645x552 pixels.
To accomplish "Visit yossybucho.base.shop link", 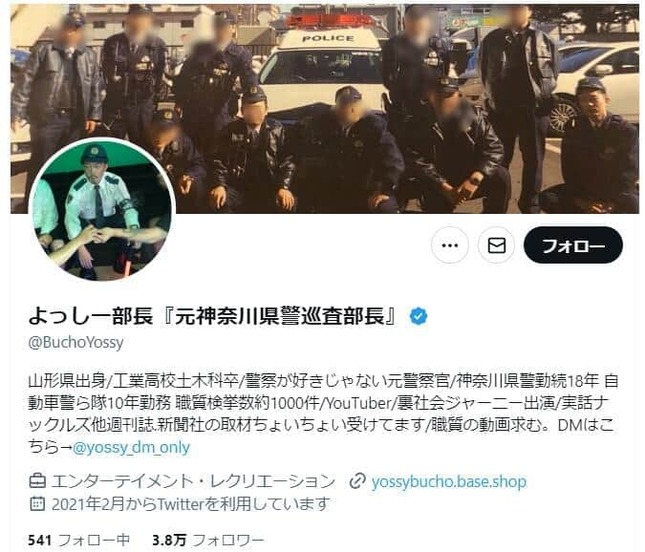I will coord(449,481).
